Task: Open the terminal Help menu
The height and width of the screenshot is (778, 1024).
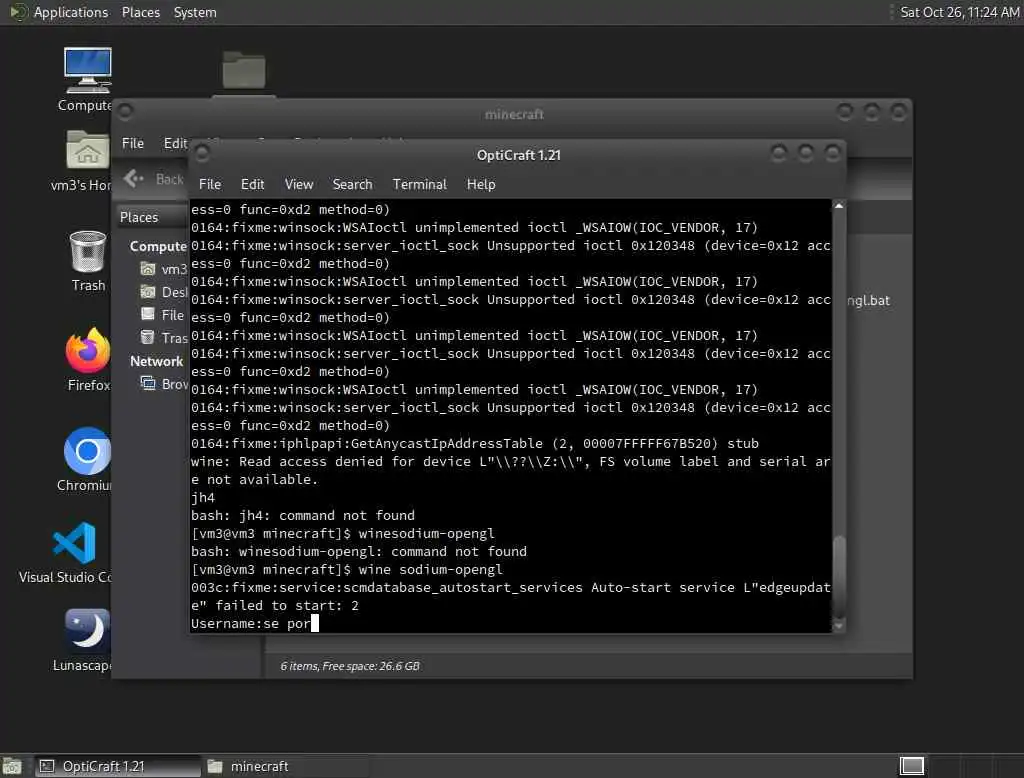Action: pos(481,184)
